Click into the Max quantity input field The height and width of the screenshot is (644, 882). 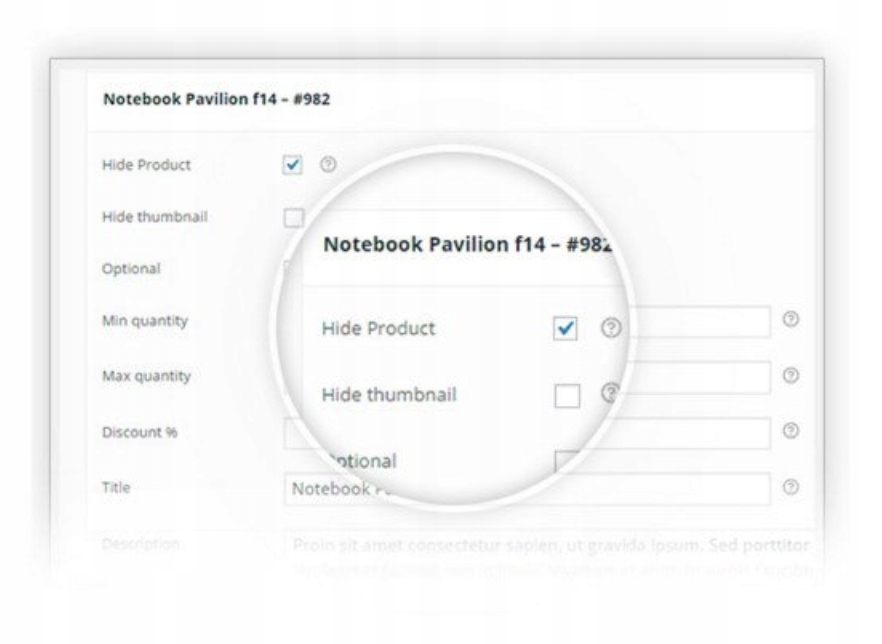coord(700,377)
